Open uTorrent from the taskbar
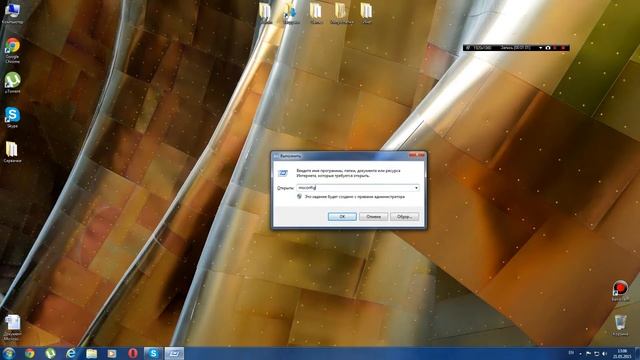Viewport: 640px width, 360px height. click(x=50, y=353)
